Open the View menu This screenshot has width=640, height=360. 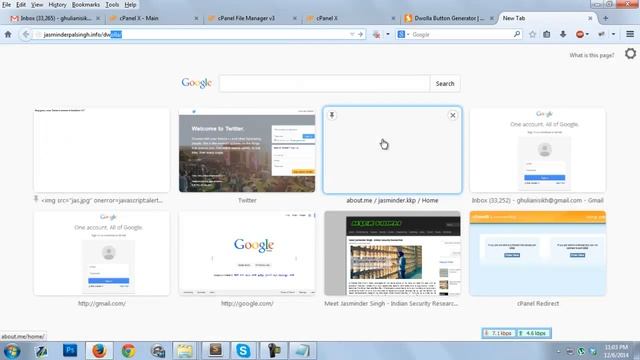tap(37, 5)
